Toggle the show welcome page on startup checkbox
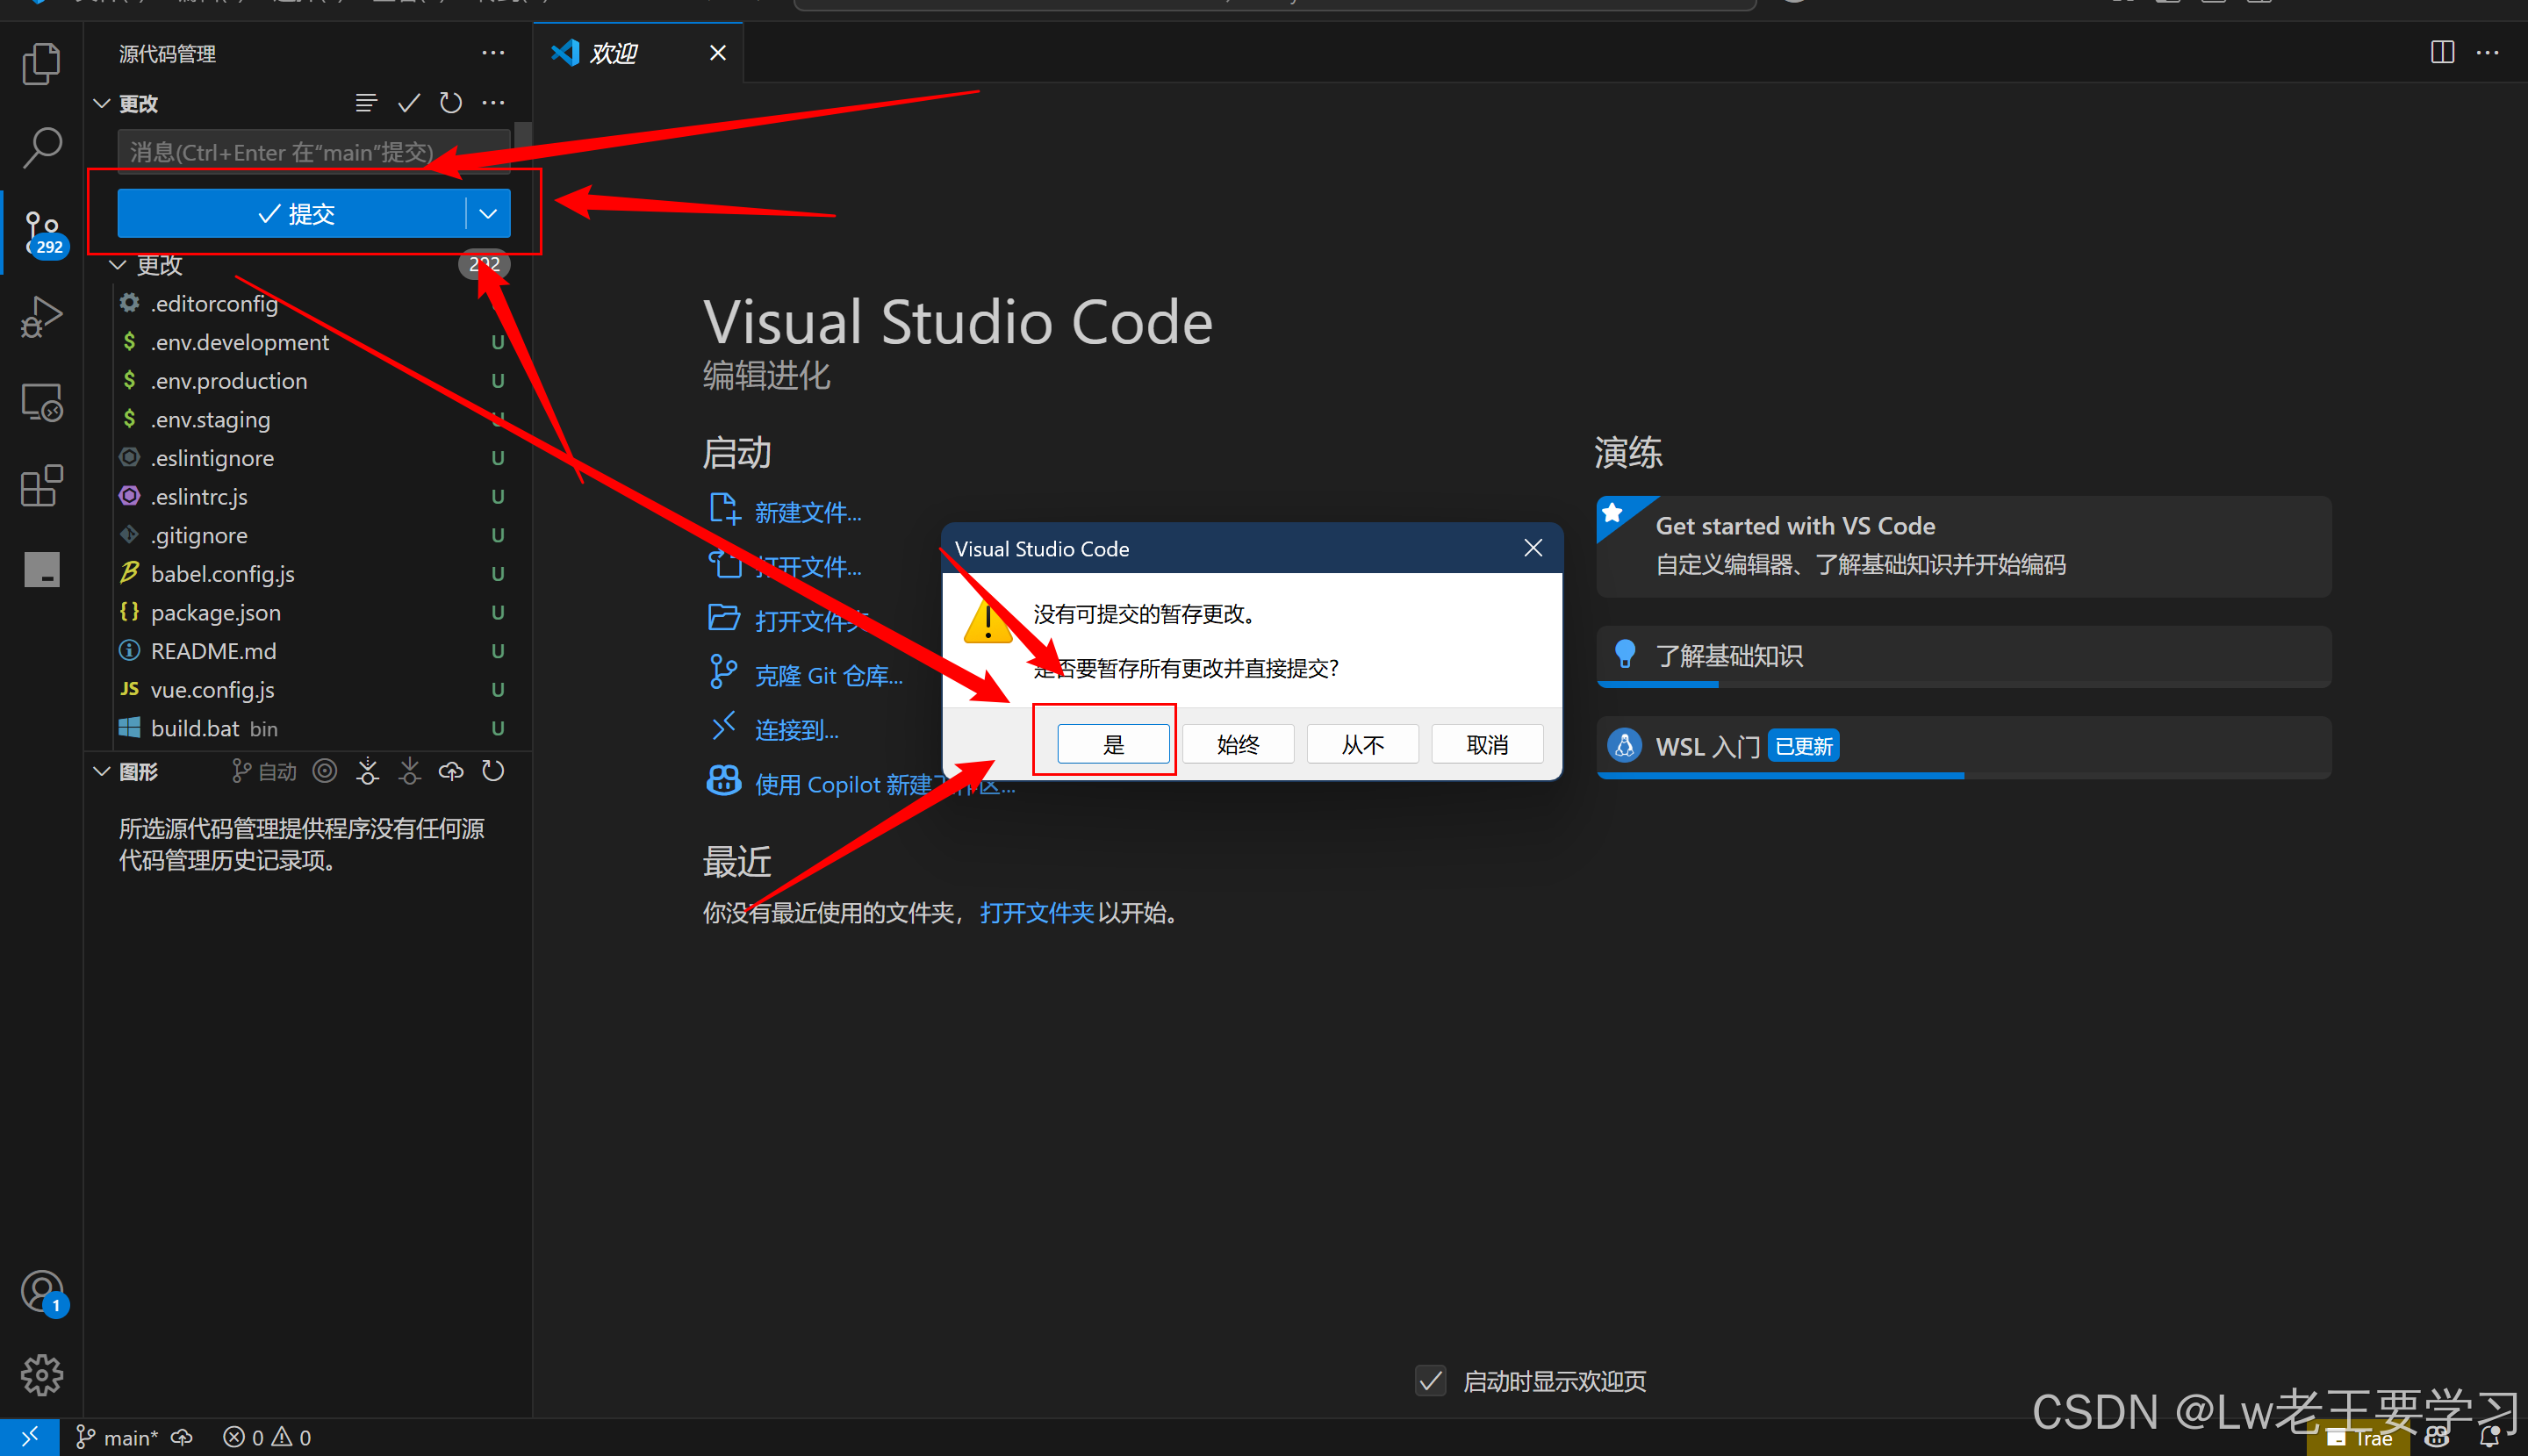This screenshot has height=1456, width=2528. 1430,1381
